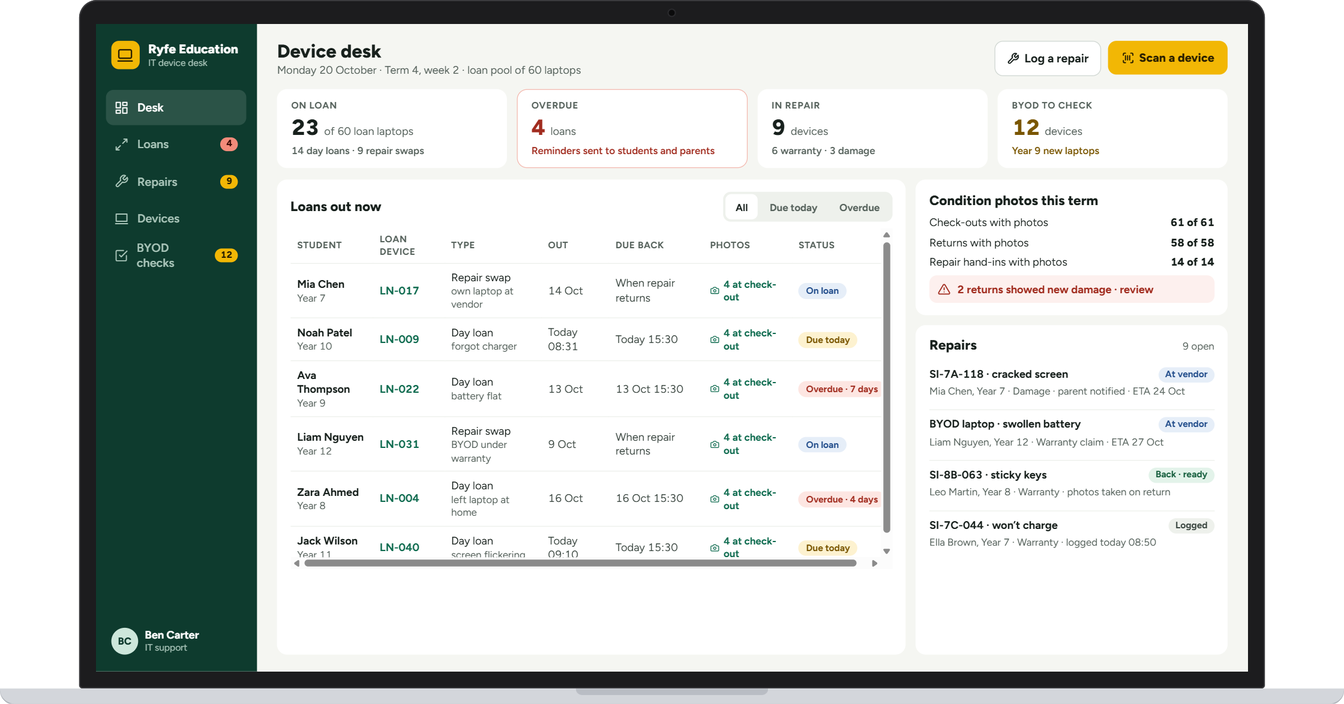The image size is (1344, 704).
Task: Click the loans table scroll down arrow
Action: (886, 551)
